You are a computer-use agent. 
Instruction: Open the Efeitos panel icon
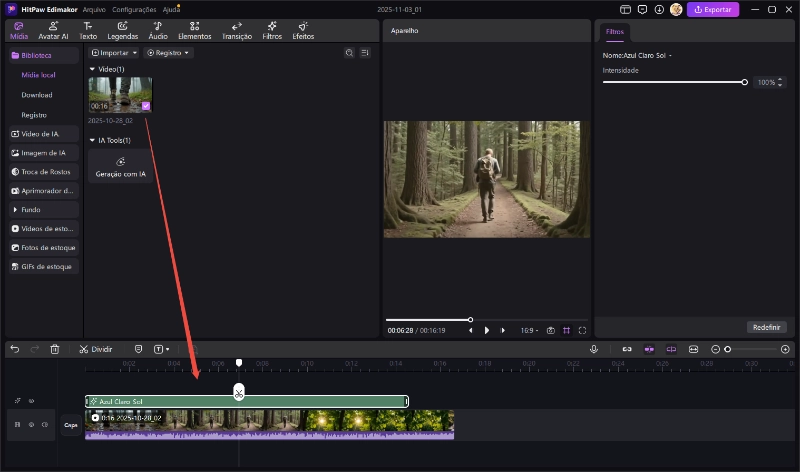point(302,30)
